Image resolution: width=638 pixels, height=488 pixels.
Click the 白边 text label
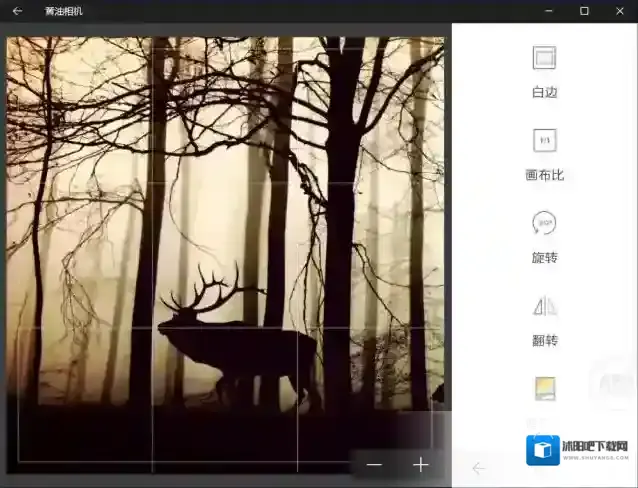[x=544, y=92]
